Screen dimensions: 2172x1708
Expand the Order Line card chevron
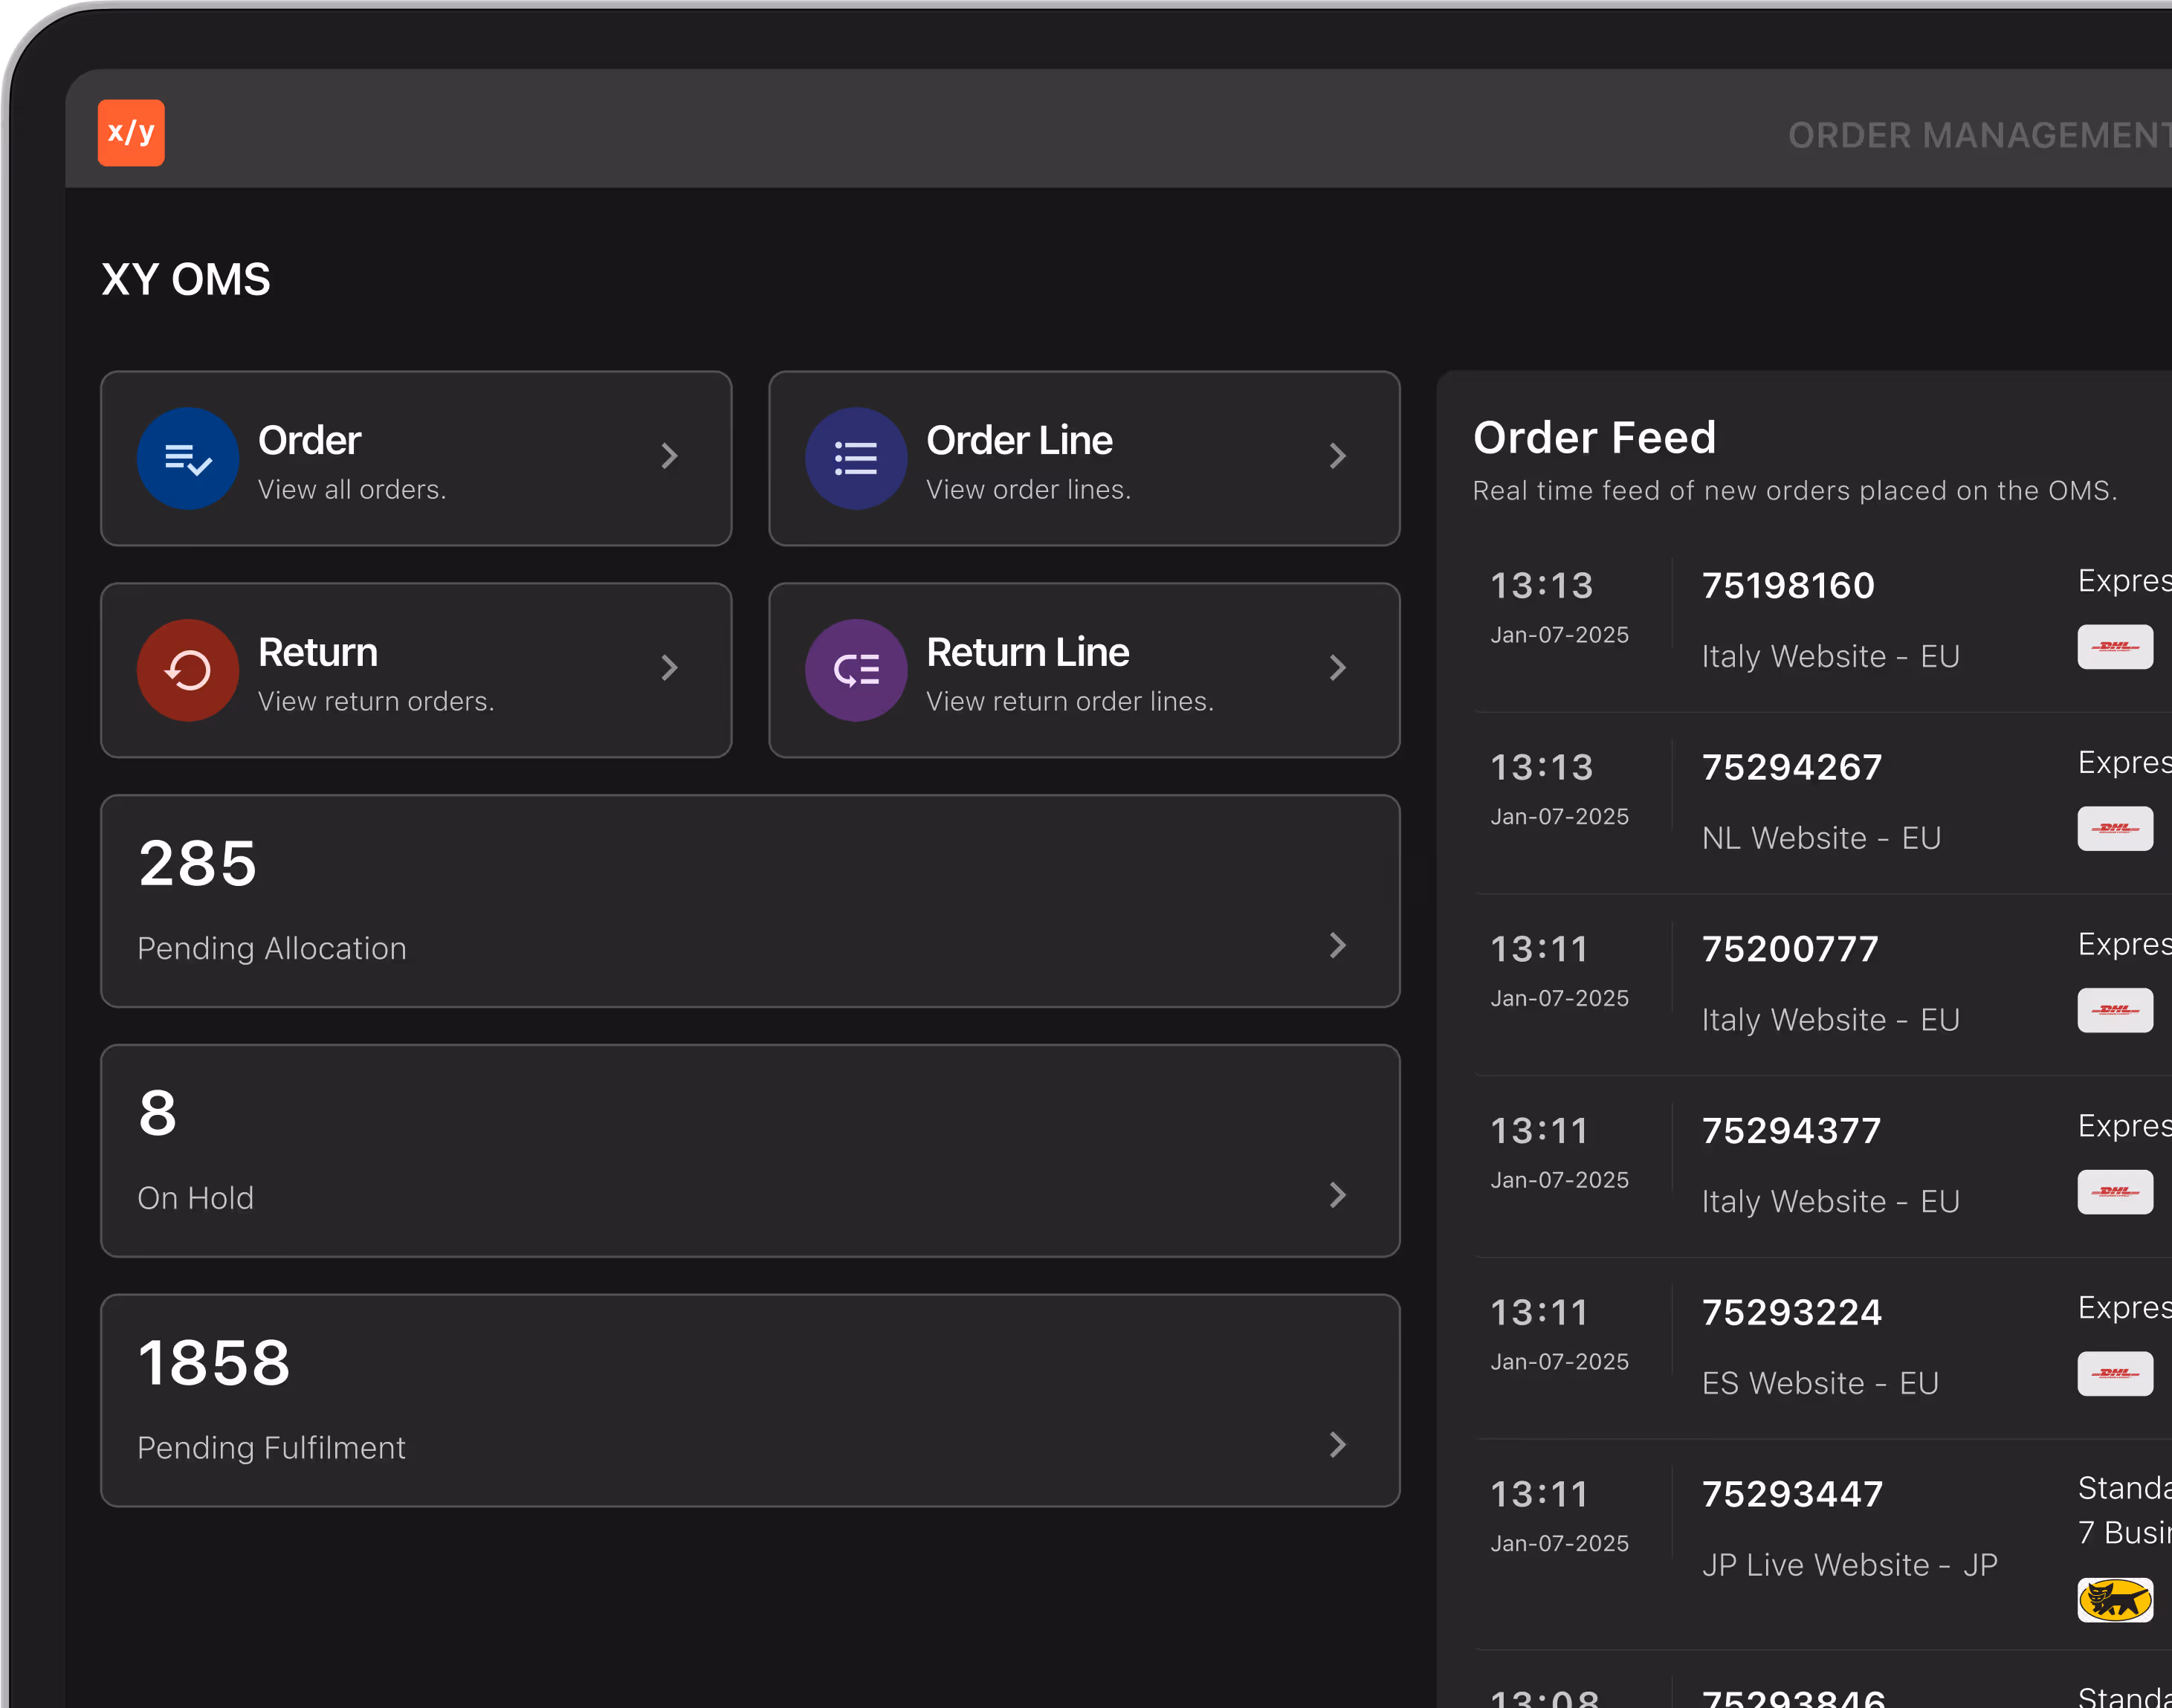(1337, 457)
